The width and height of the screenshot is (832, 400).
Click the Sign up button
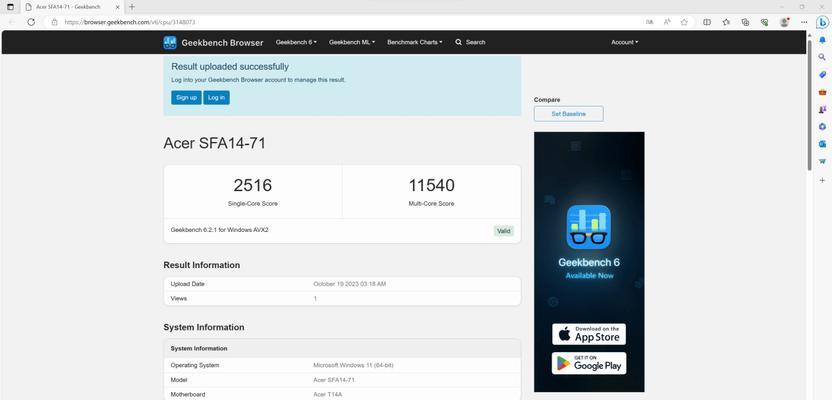tap(186, 98)
